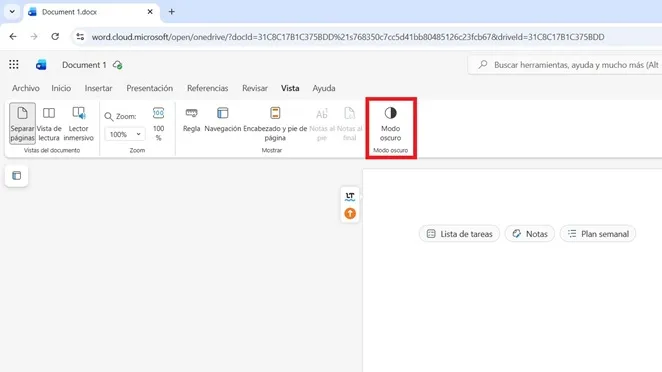Click the Word logo icon
Viewport: 662px width, 372px height.
pos(41,65)
